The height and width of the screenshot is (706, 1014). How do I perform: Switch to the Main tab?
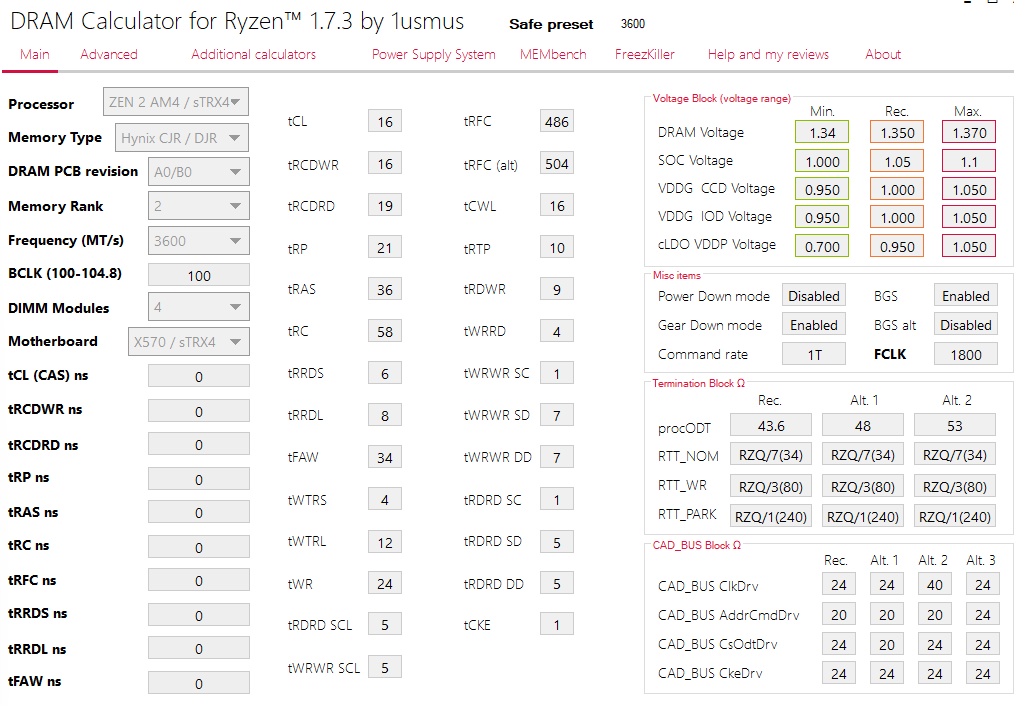[35, 54]
